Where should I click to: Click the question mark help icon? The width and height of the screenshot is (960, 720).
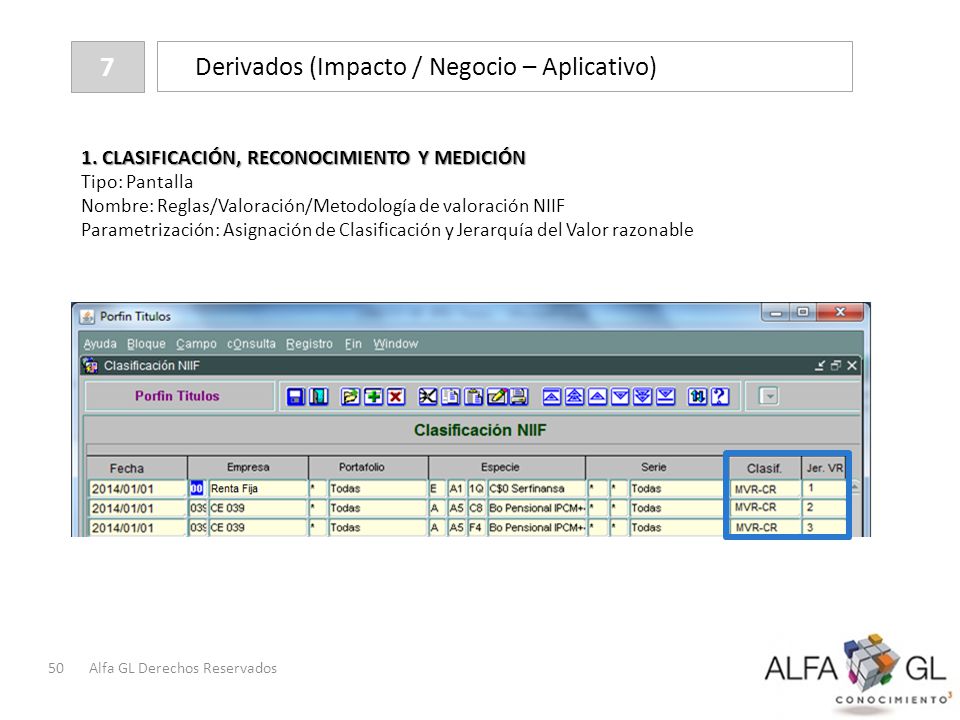point(720,397)
